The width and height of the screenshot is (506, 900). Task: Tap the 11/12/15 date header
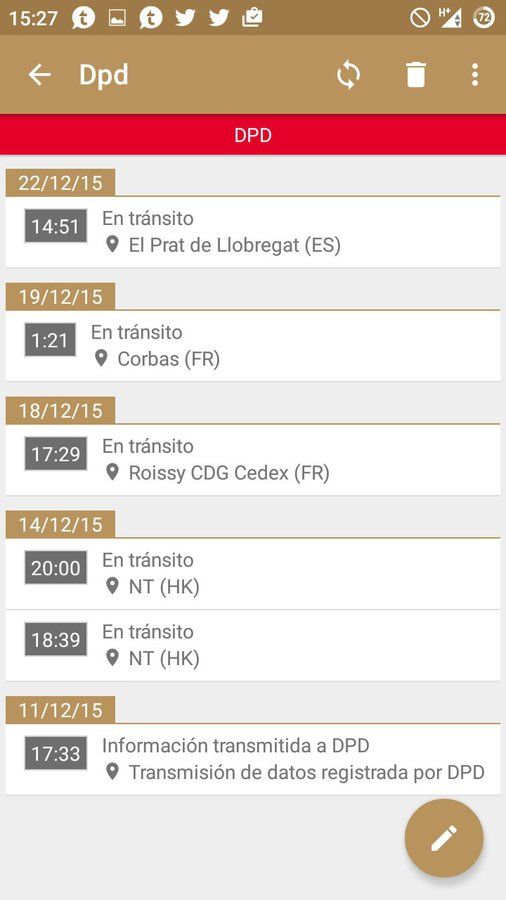click(x=60, y=710)
